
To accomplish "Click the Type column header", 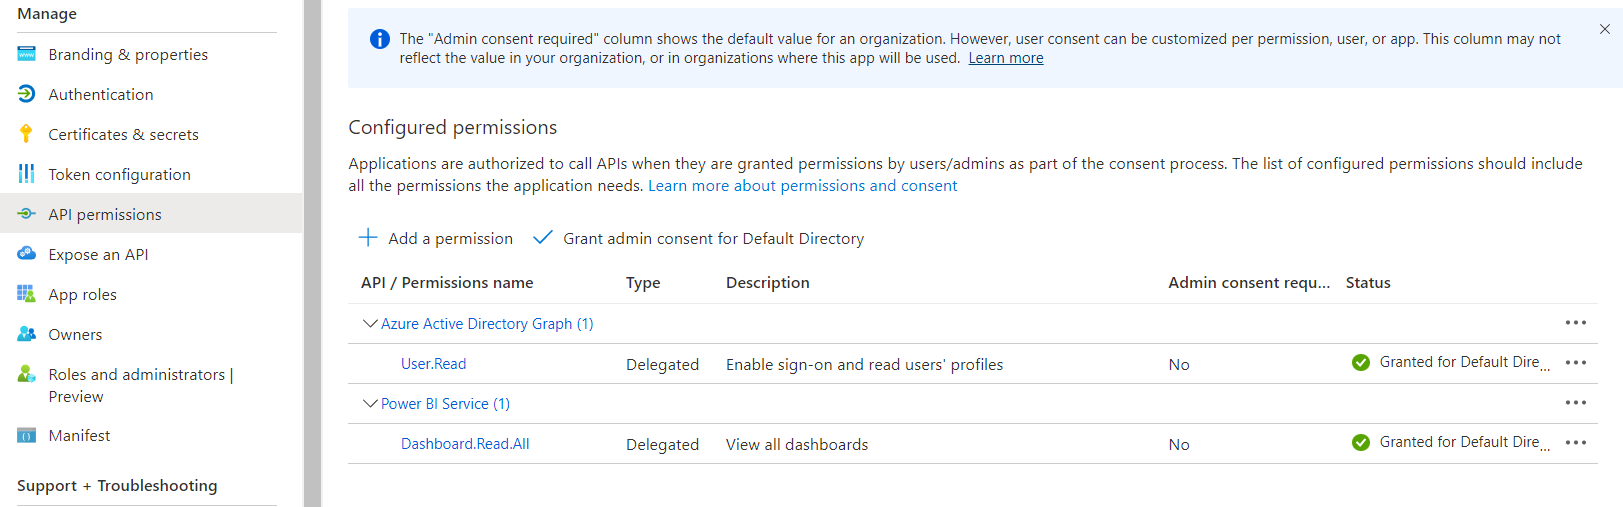I will pos(643,282).
